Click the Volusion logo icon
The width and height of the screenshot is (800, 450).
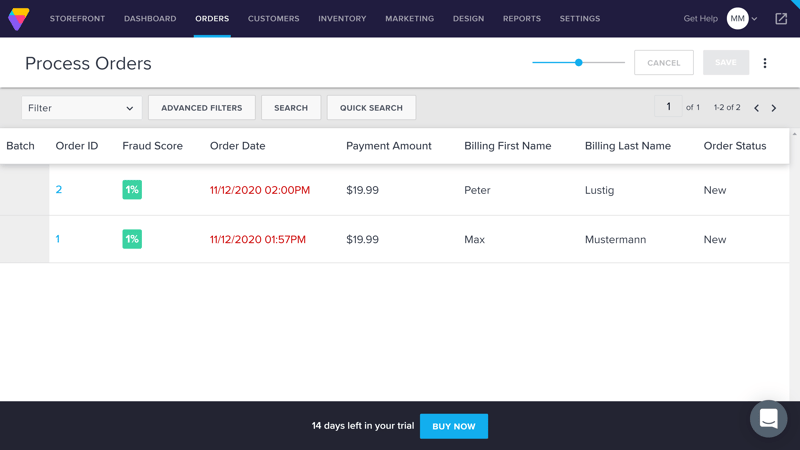point(18,18)
